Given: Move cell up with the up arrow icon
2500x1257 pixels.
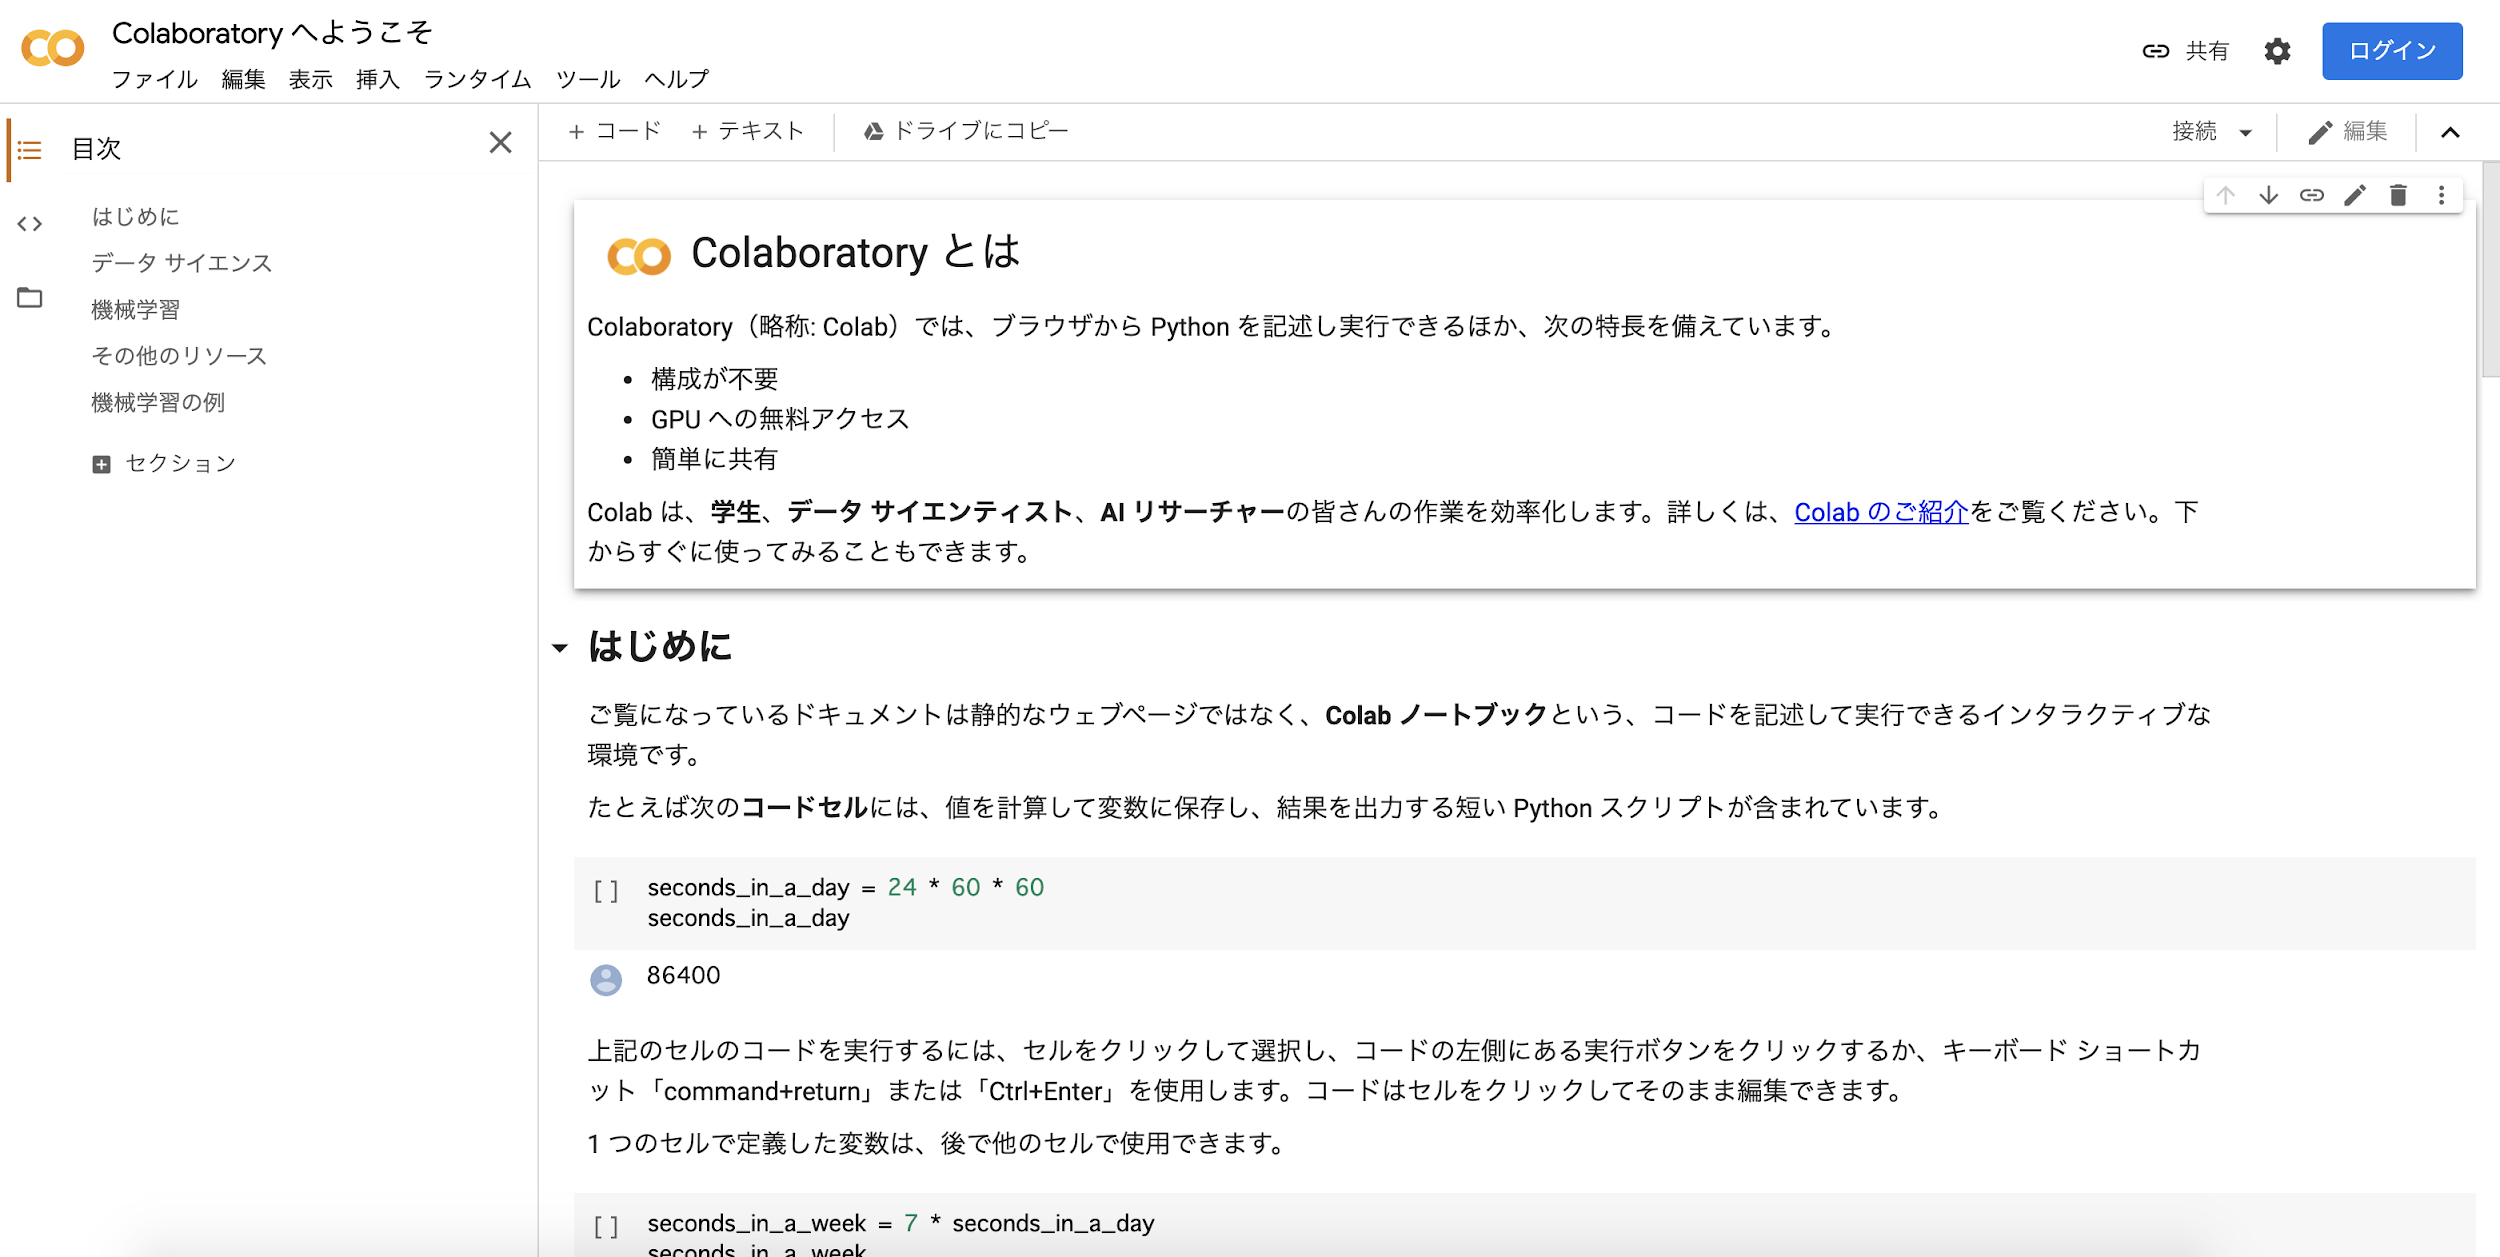Looking at the screenshot, I should (2225, 195).
